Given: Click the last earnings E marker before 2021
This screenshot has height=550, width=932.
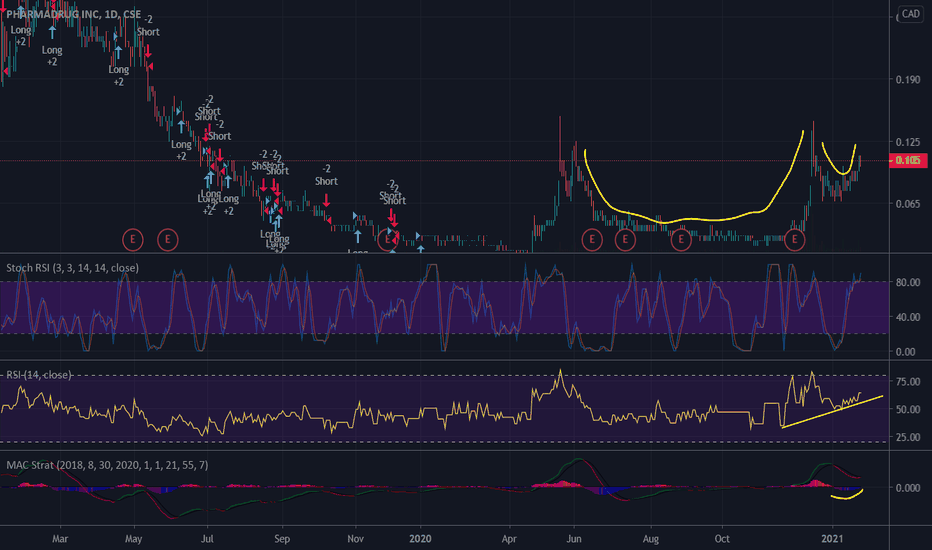Looking at the screenshot, I should pos(795,240).
